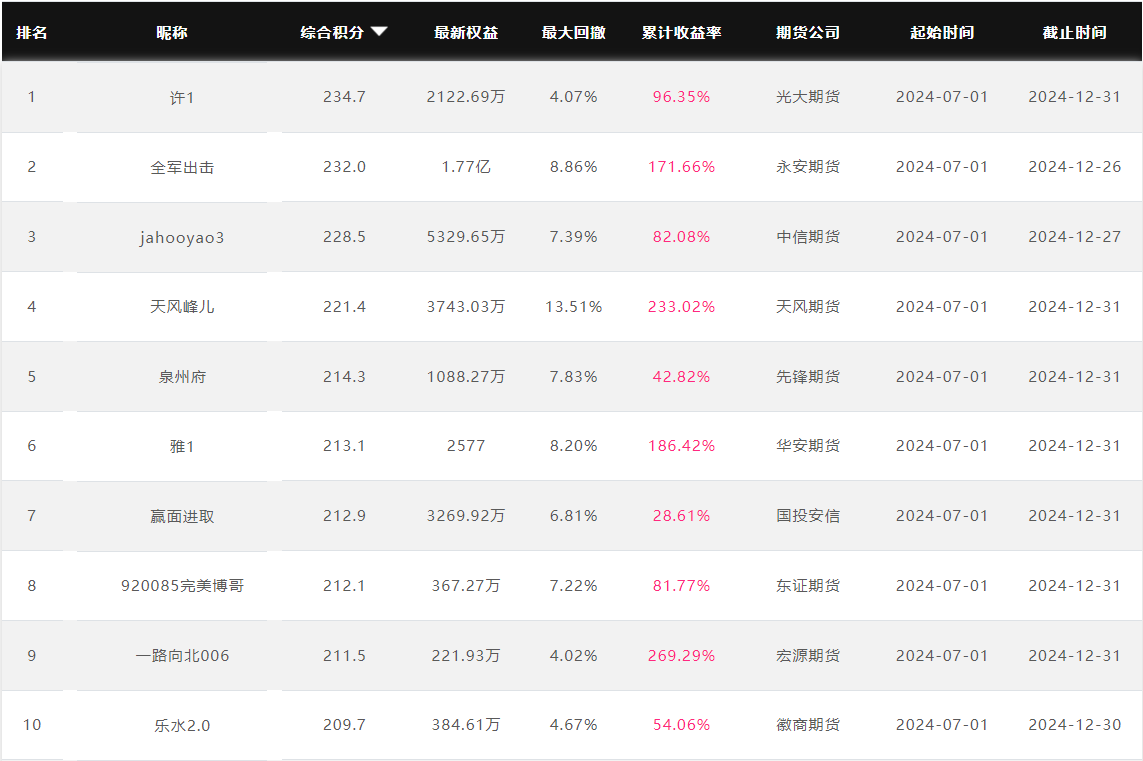Click score value 209.7
The width and height of the screenshot is (1143, 761).
coord(344,725)
